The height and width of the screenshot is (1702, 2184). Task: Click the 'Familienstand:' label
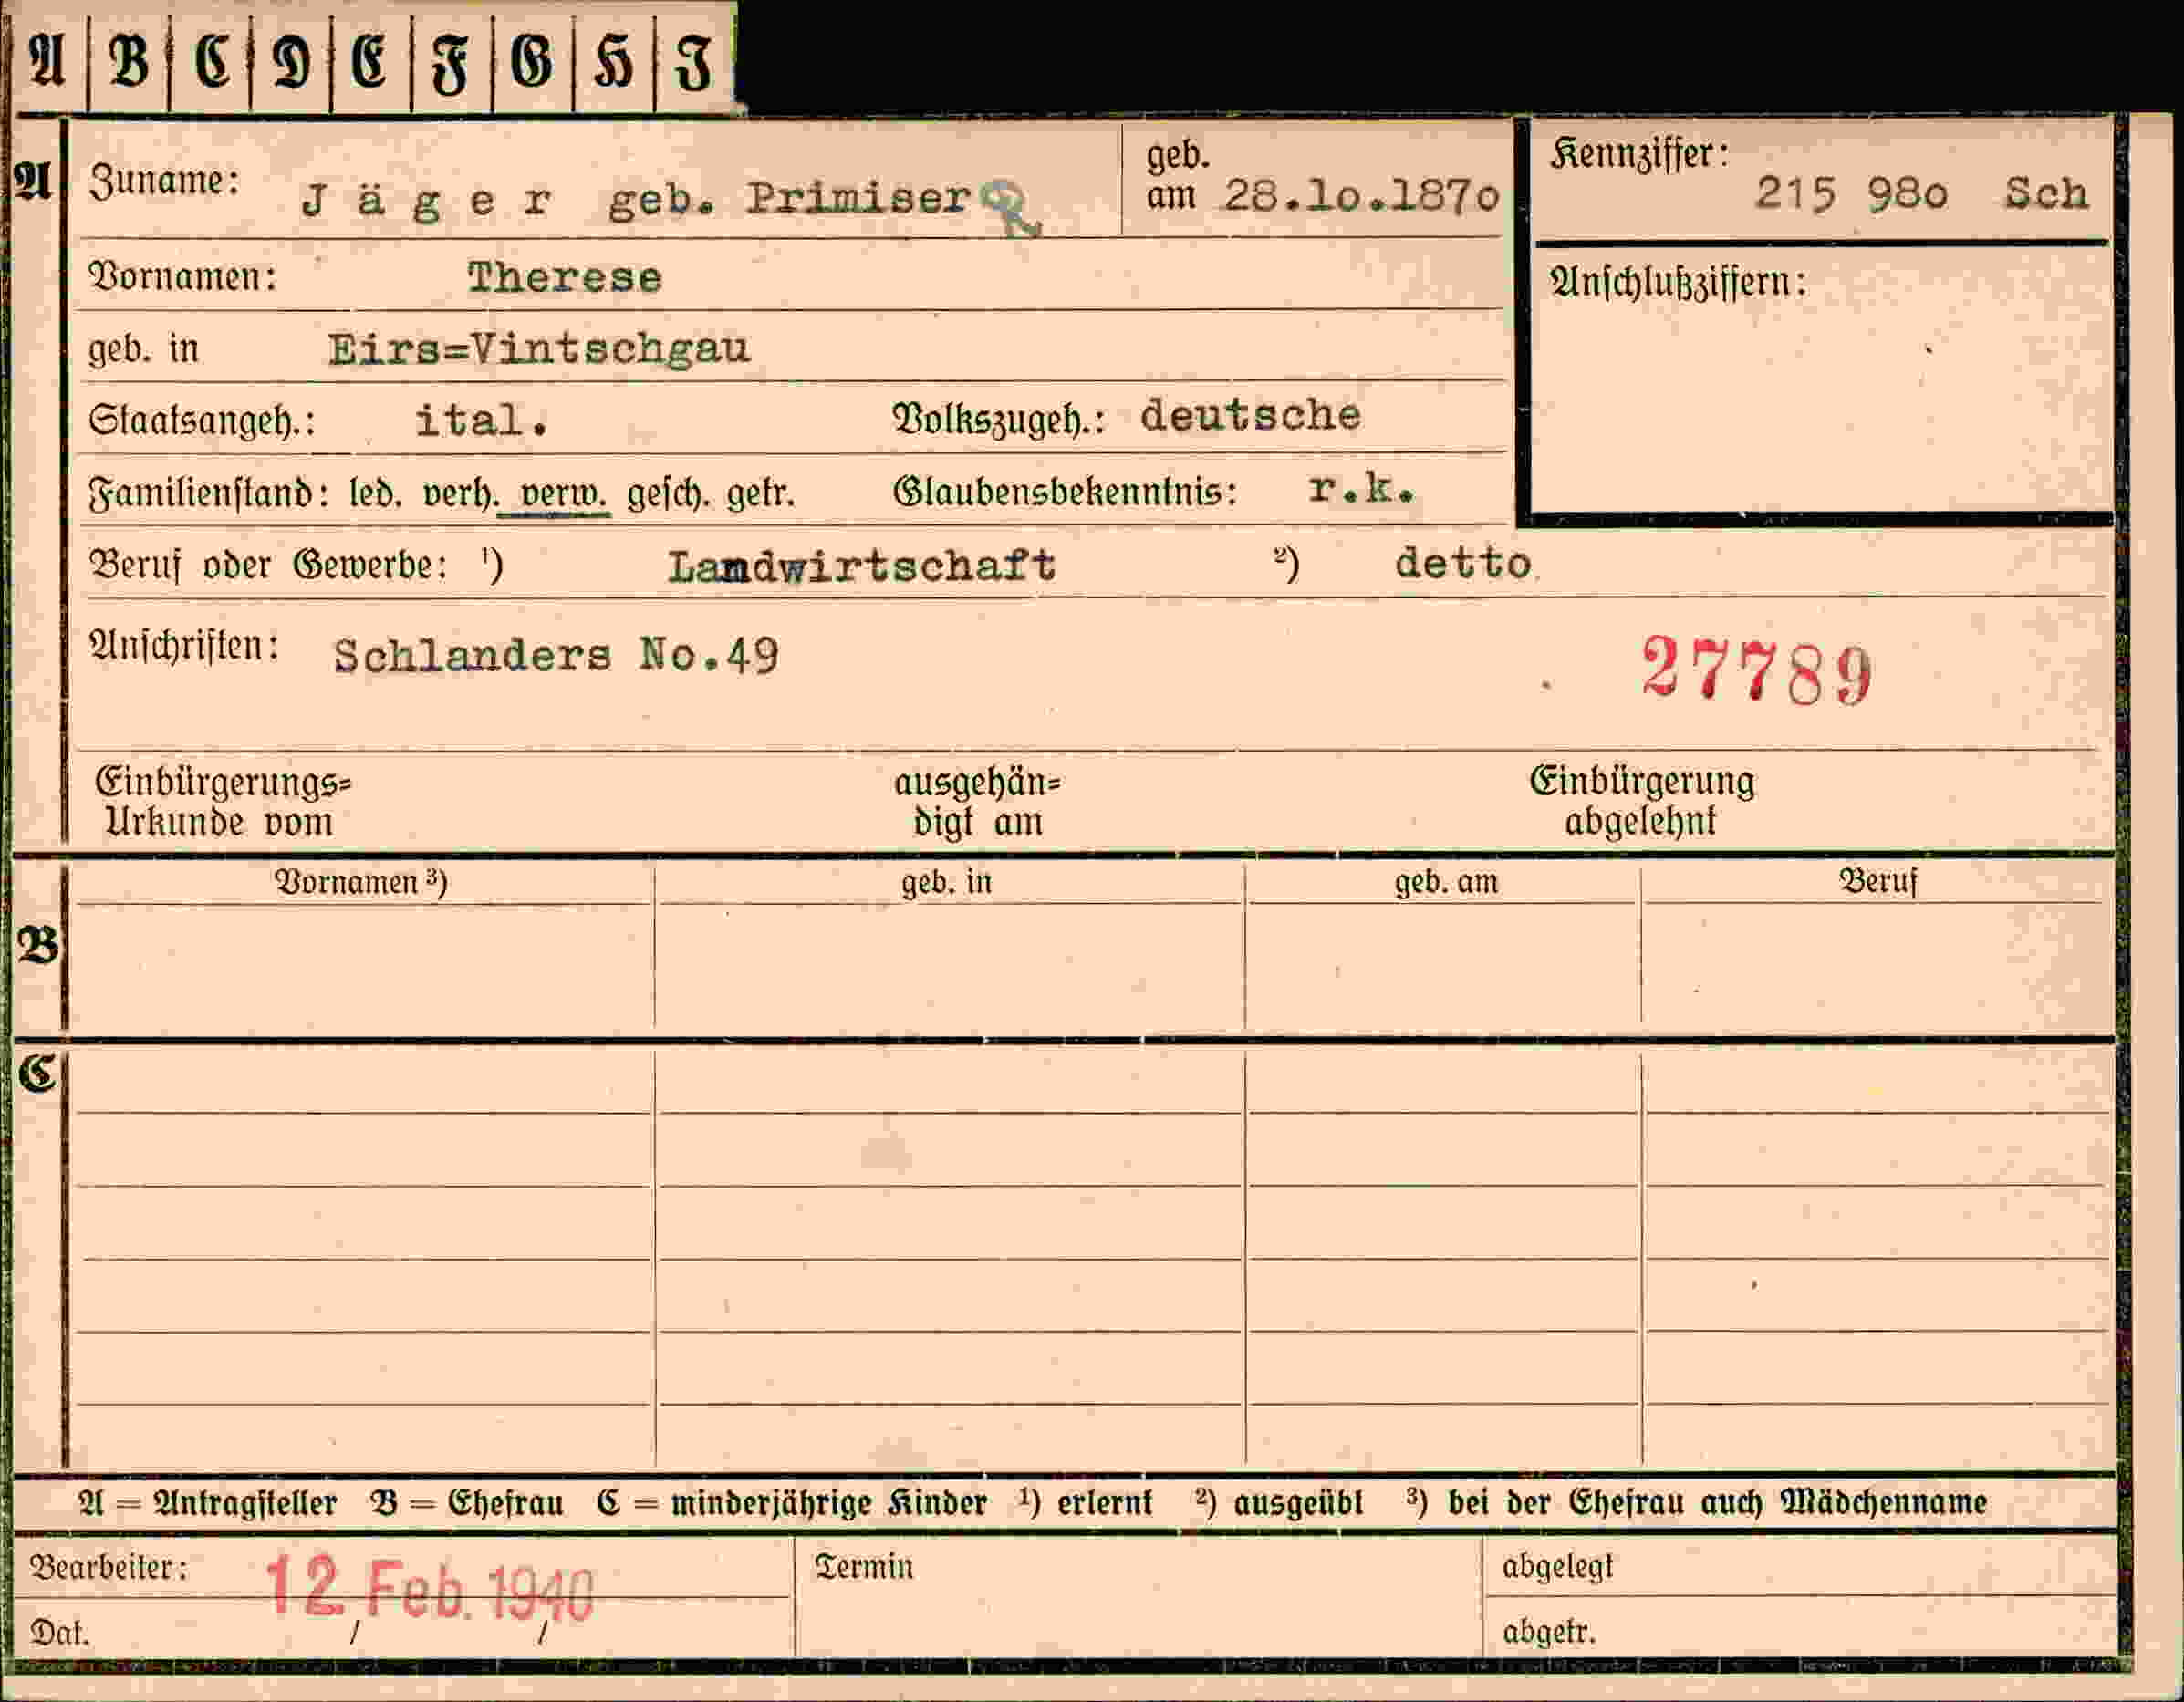(209, 493)
